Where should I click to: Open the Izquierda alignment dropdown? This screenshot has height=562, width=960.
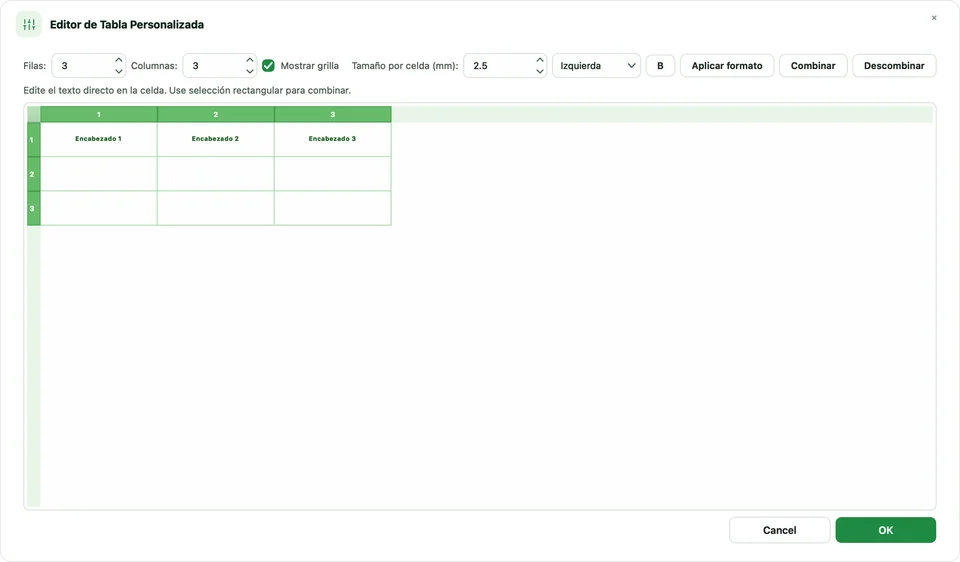(596, 66)
